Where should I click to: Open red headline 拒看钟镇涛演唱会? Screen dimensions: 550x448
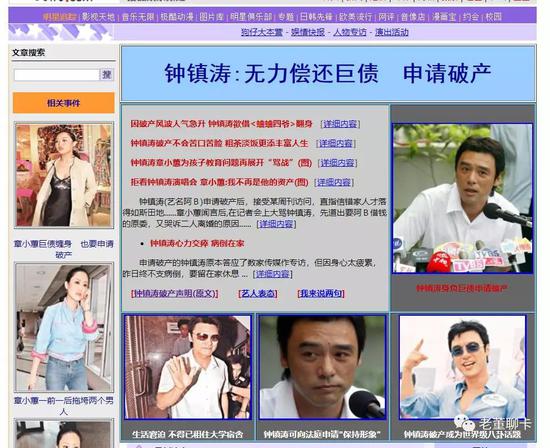pos(219,182)
